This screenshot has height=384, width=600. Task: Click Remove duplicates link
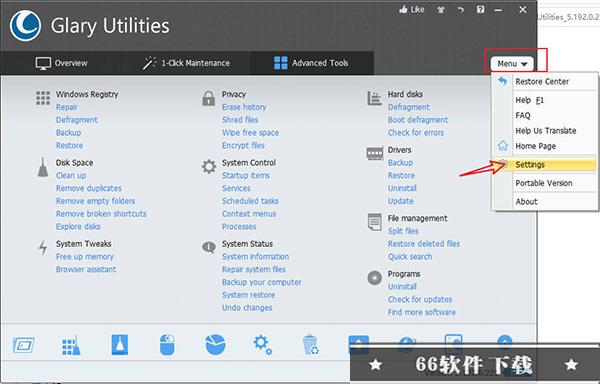coord(88,188)
